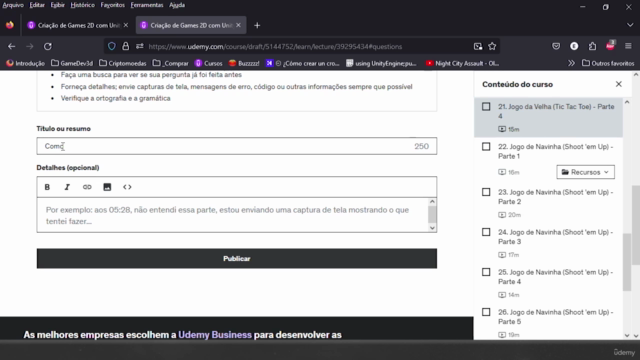Save page to Pocket
This screenshot has width=640, height=360.
coord(556,47)
